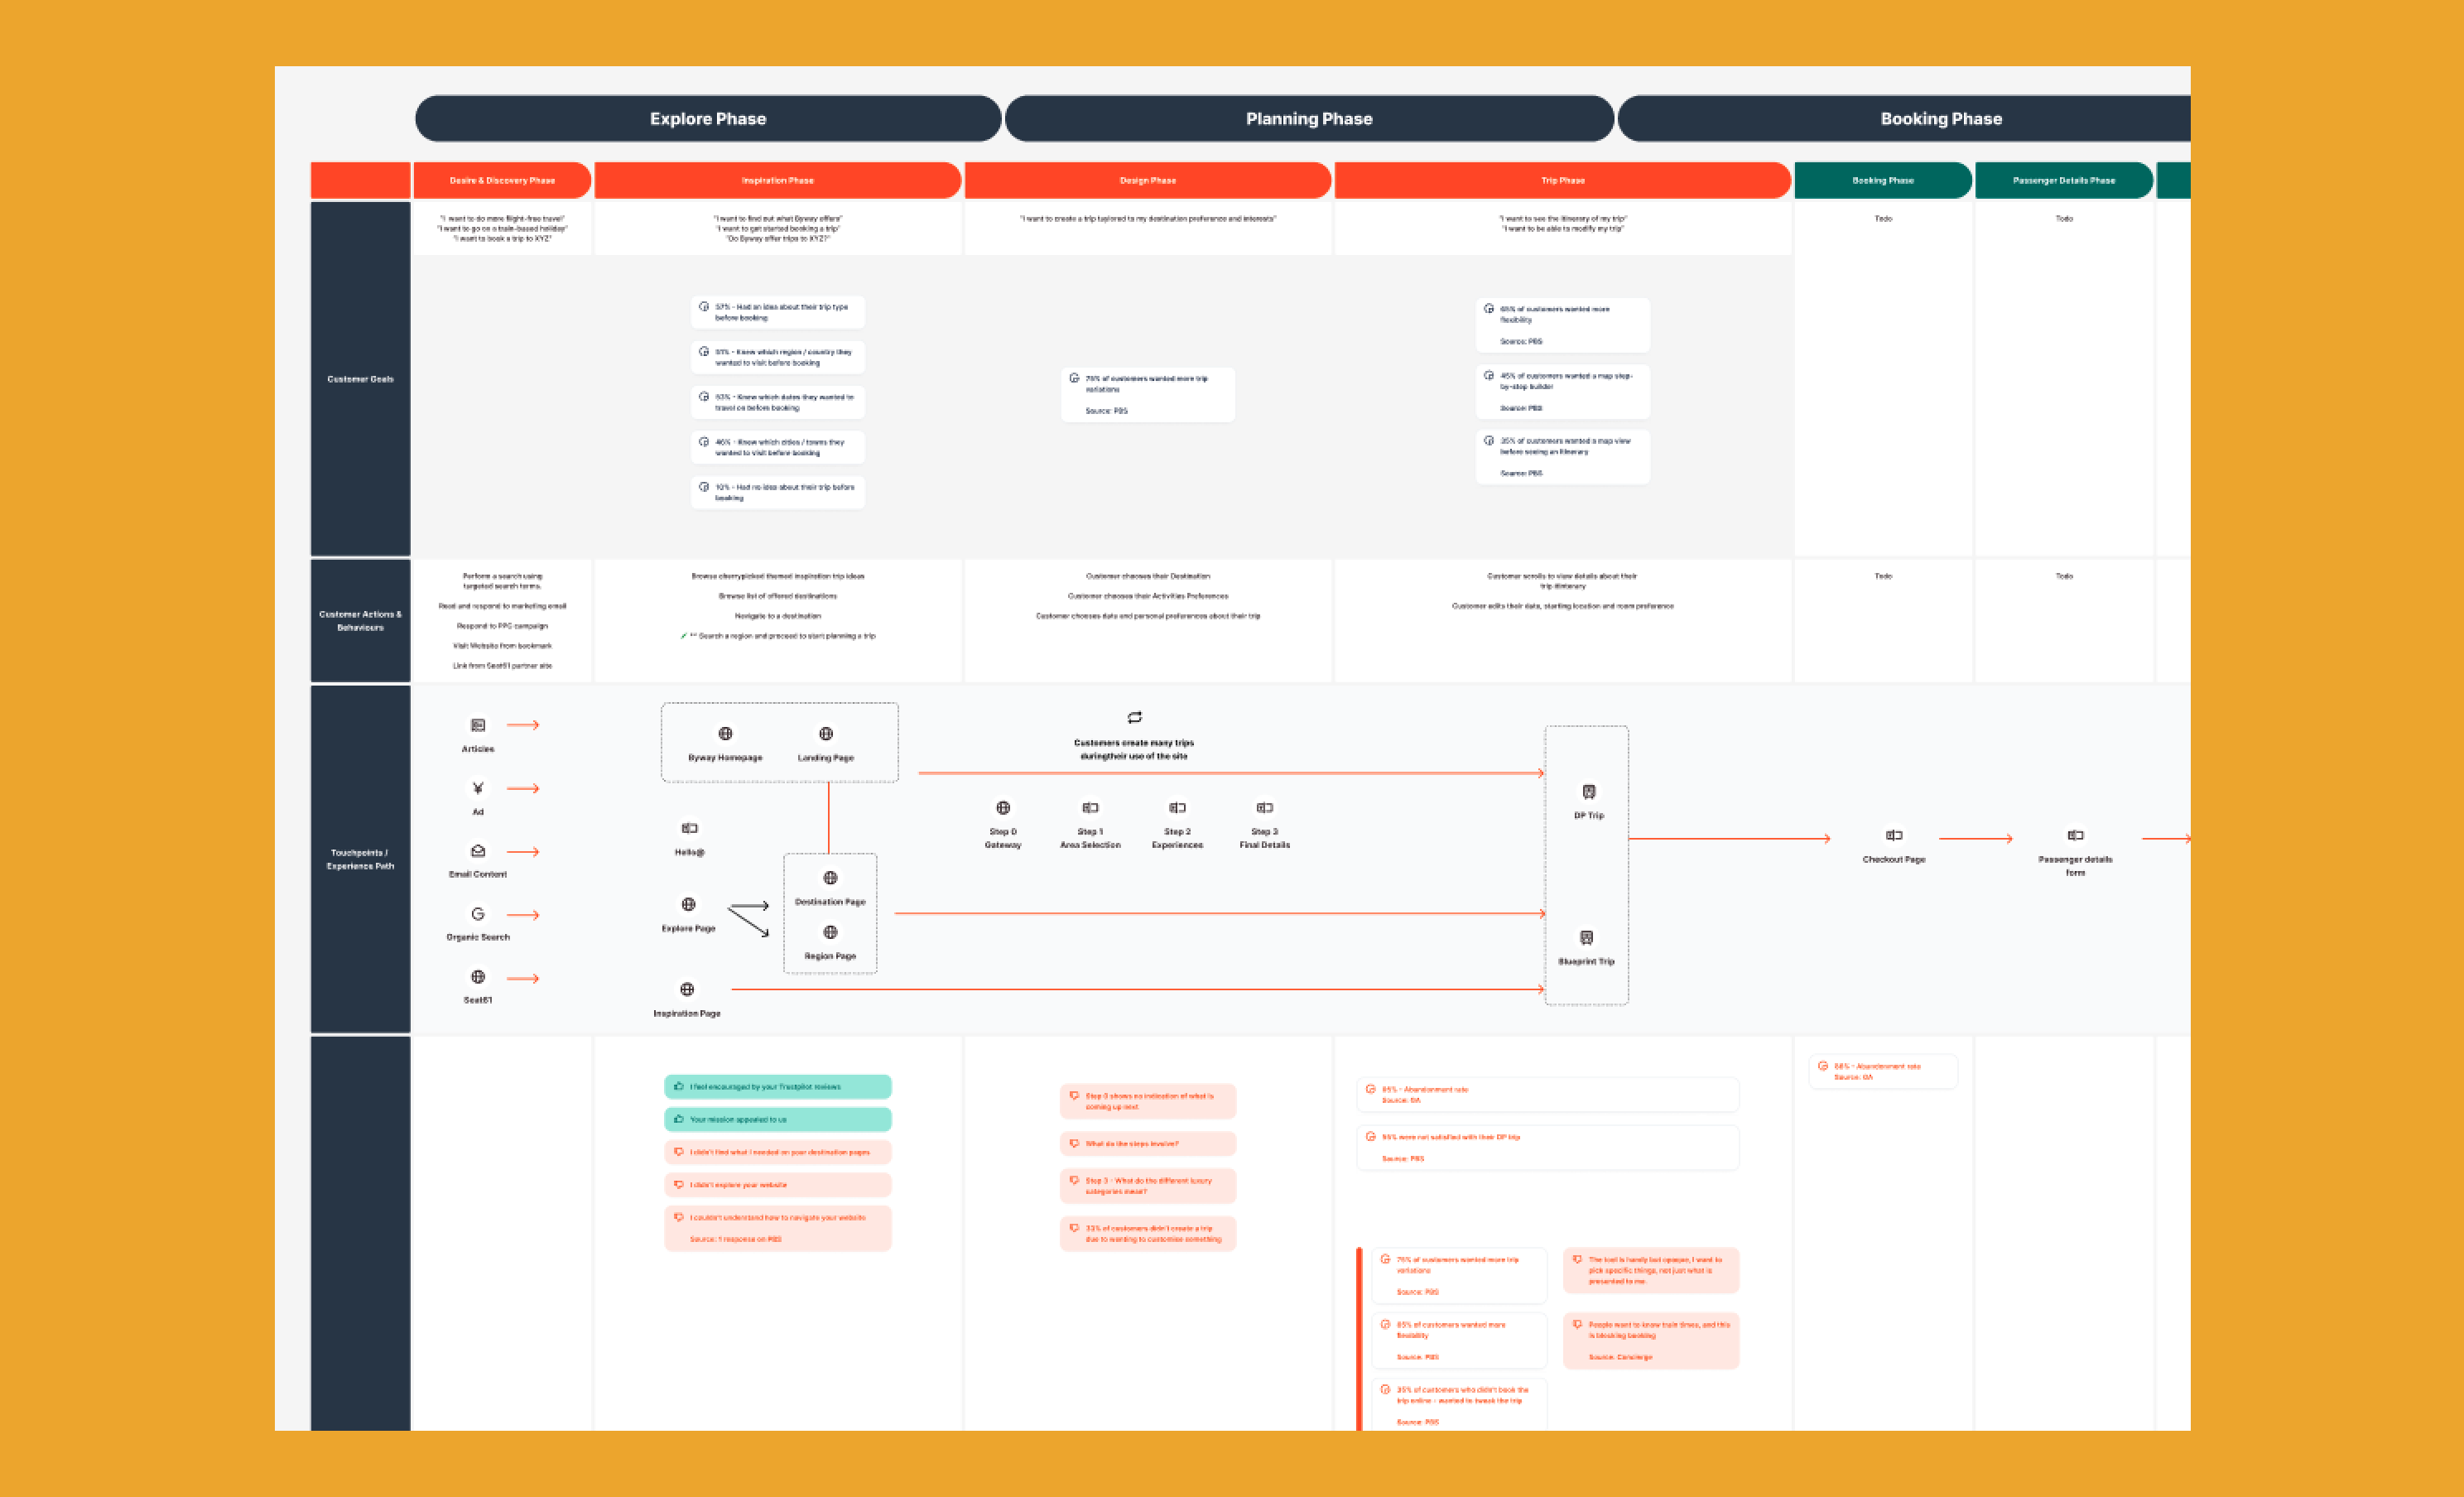The height and width of the screenshot is (1497, 2464).
Task: Select the Explore Phase header
Action: pos(708,119)
